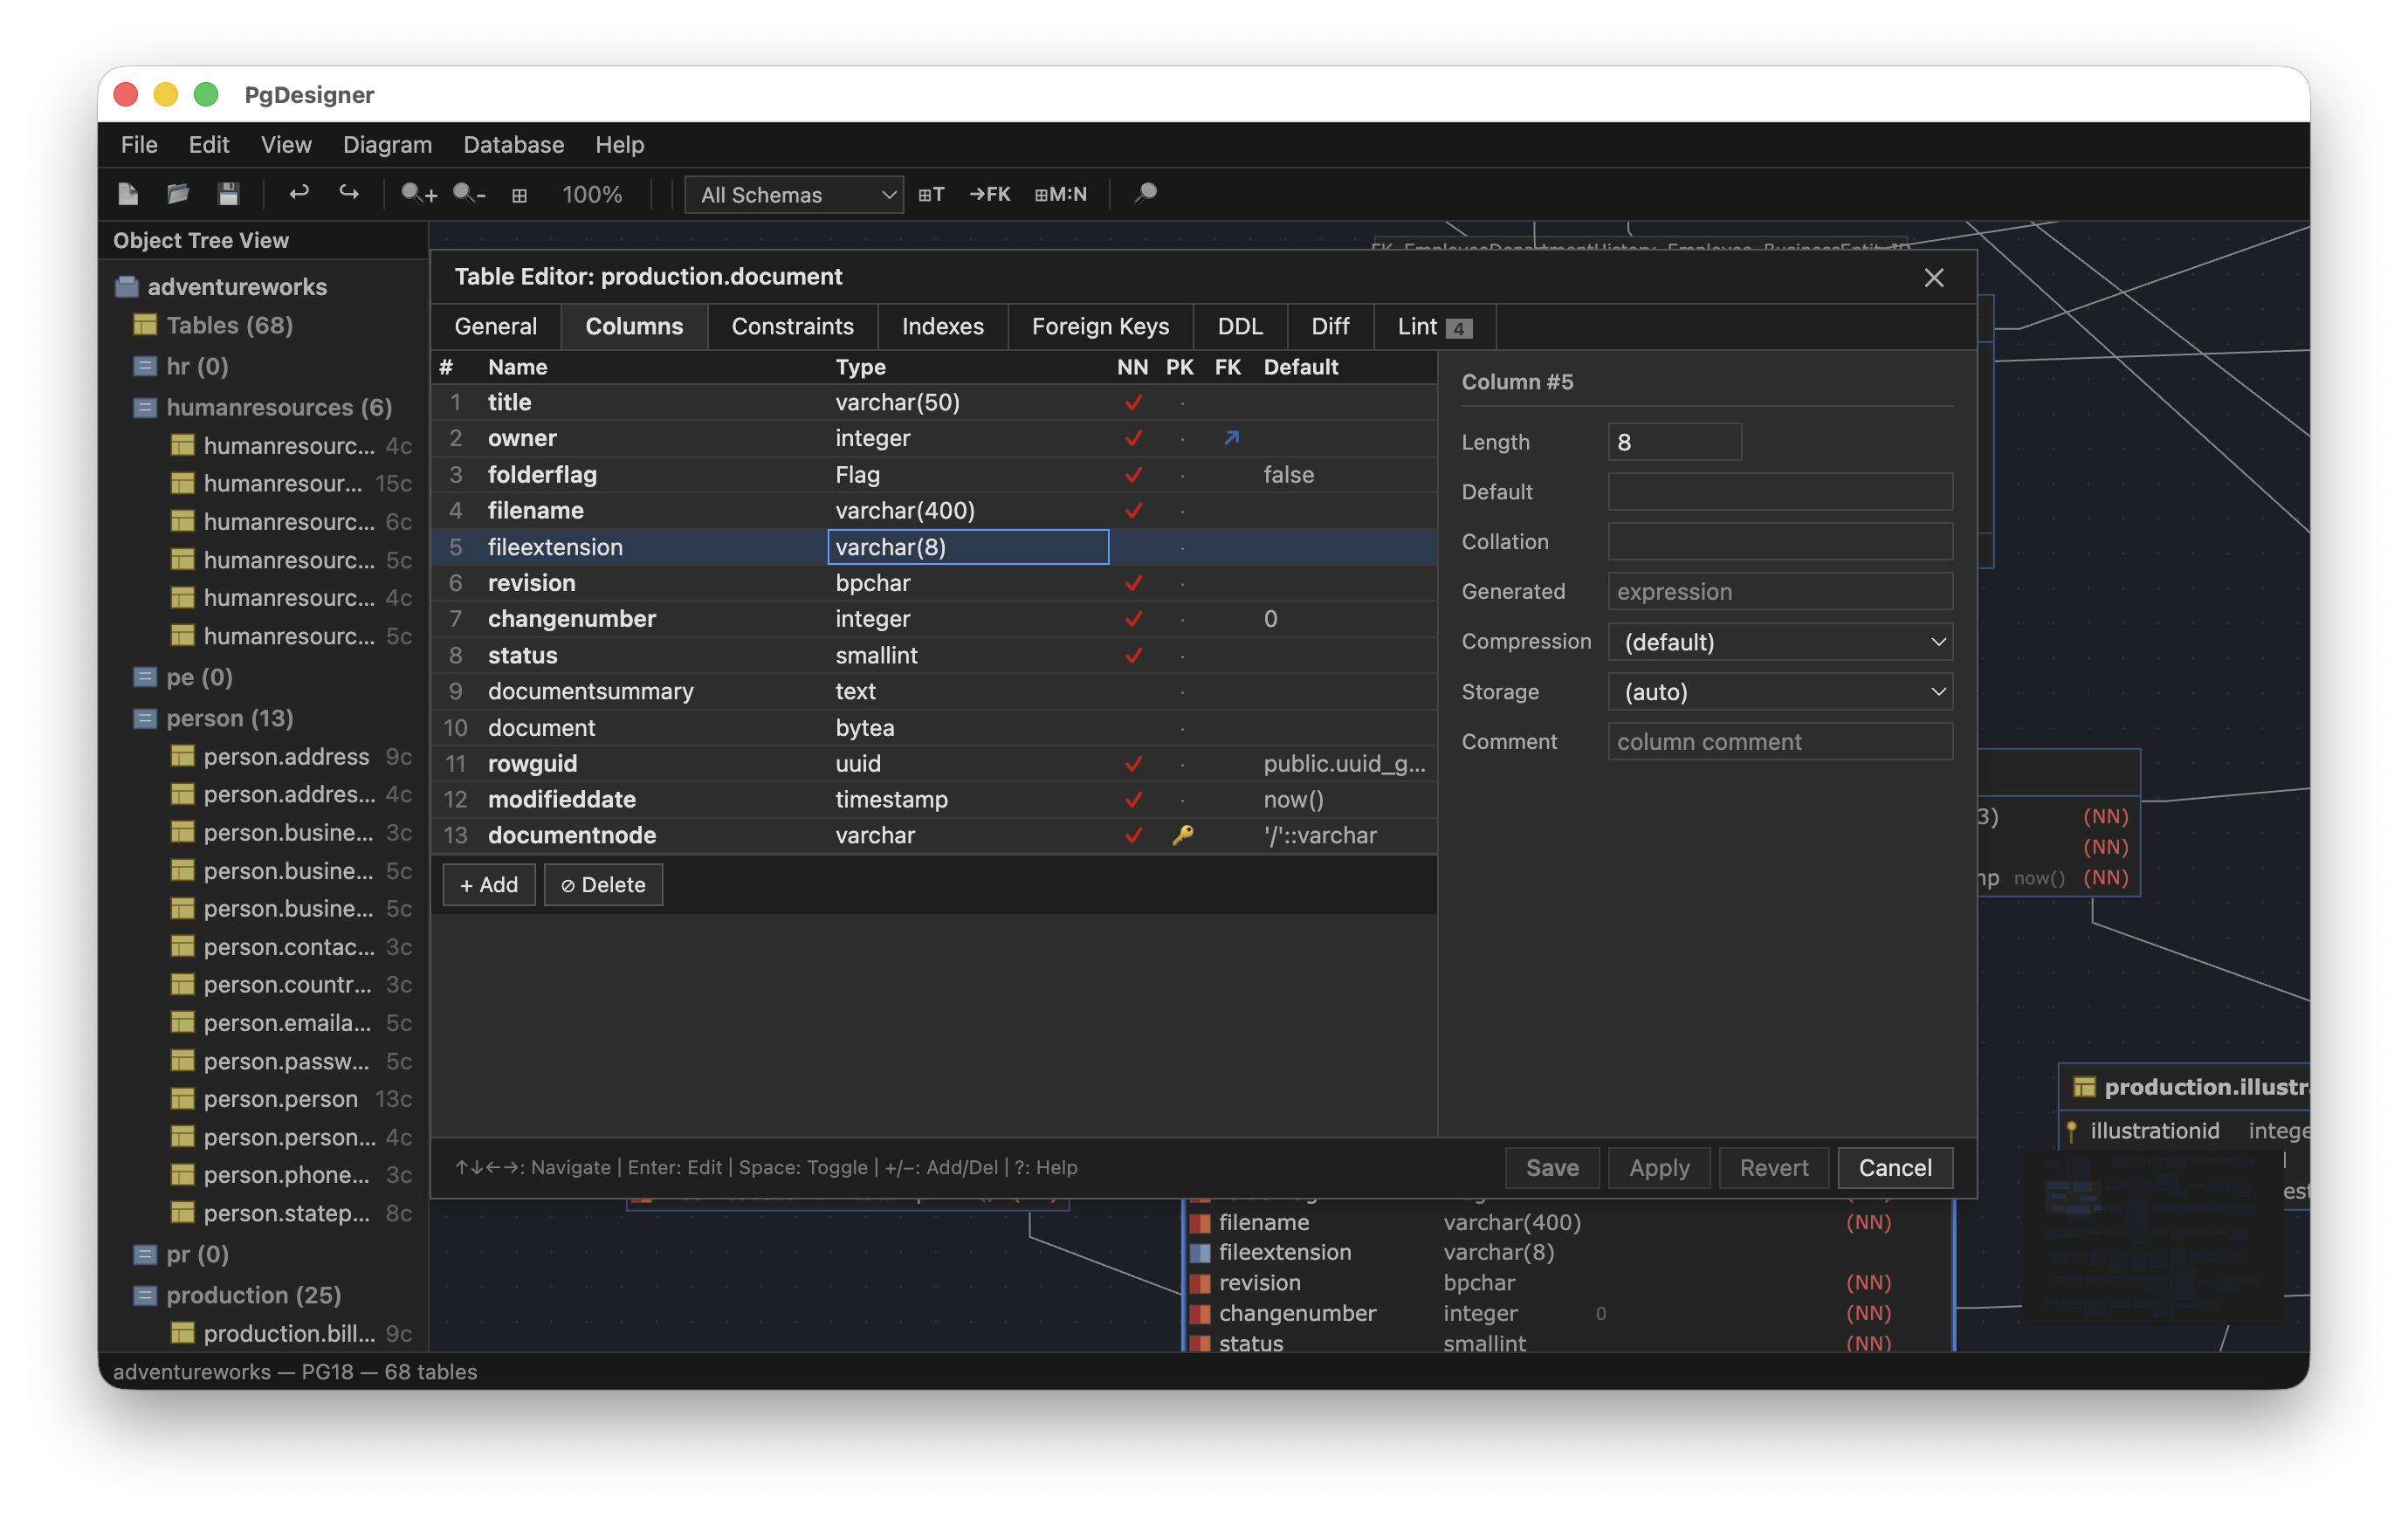Add a new column with the Add button

(488, 884)
